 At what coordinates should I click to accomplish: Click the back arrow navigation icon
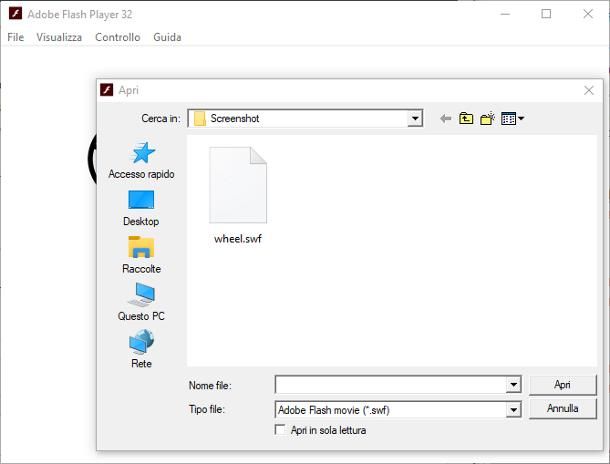(445, 118)
